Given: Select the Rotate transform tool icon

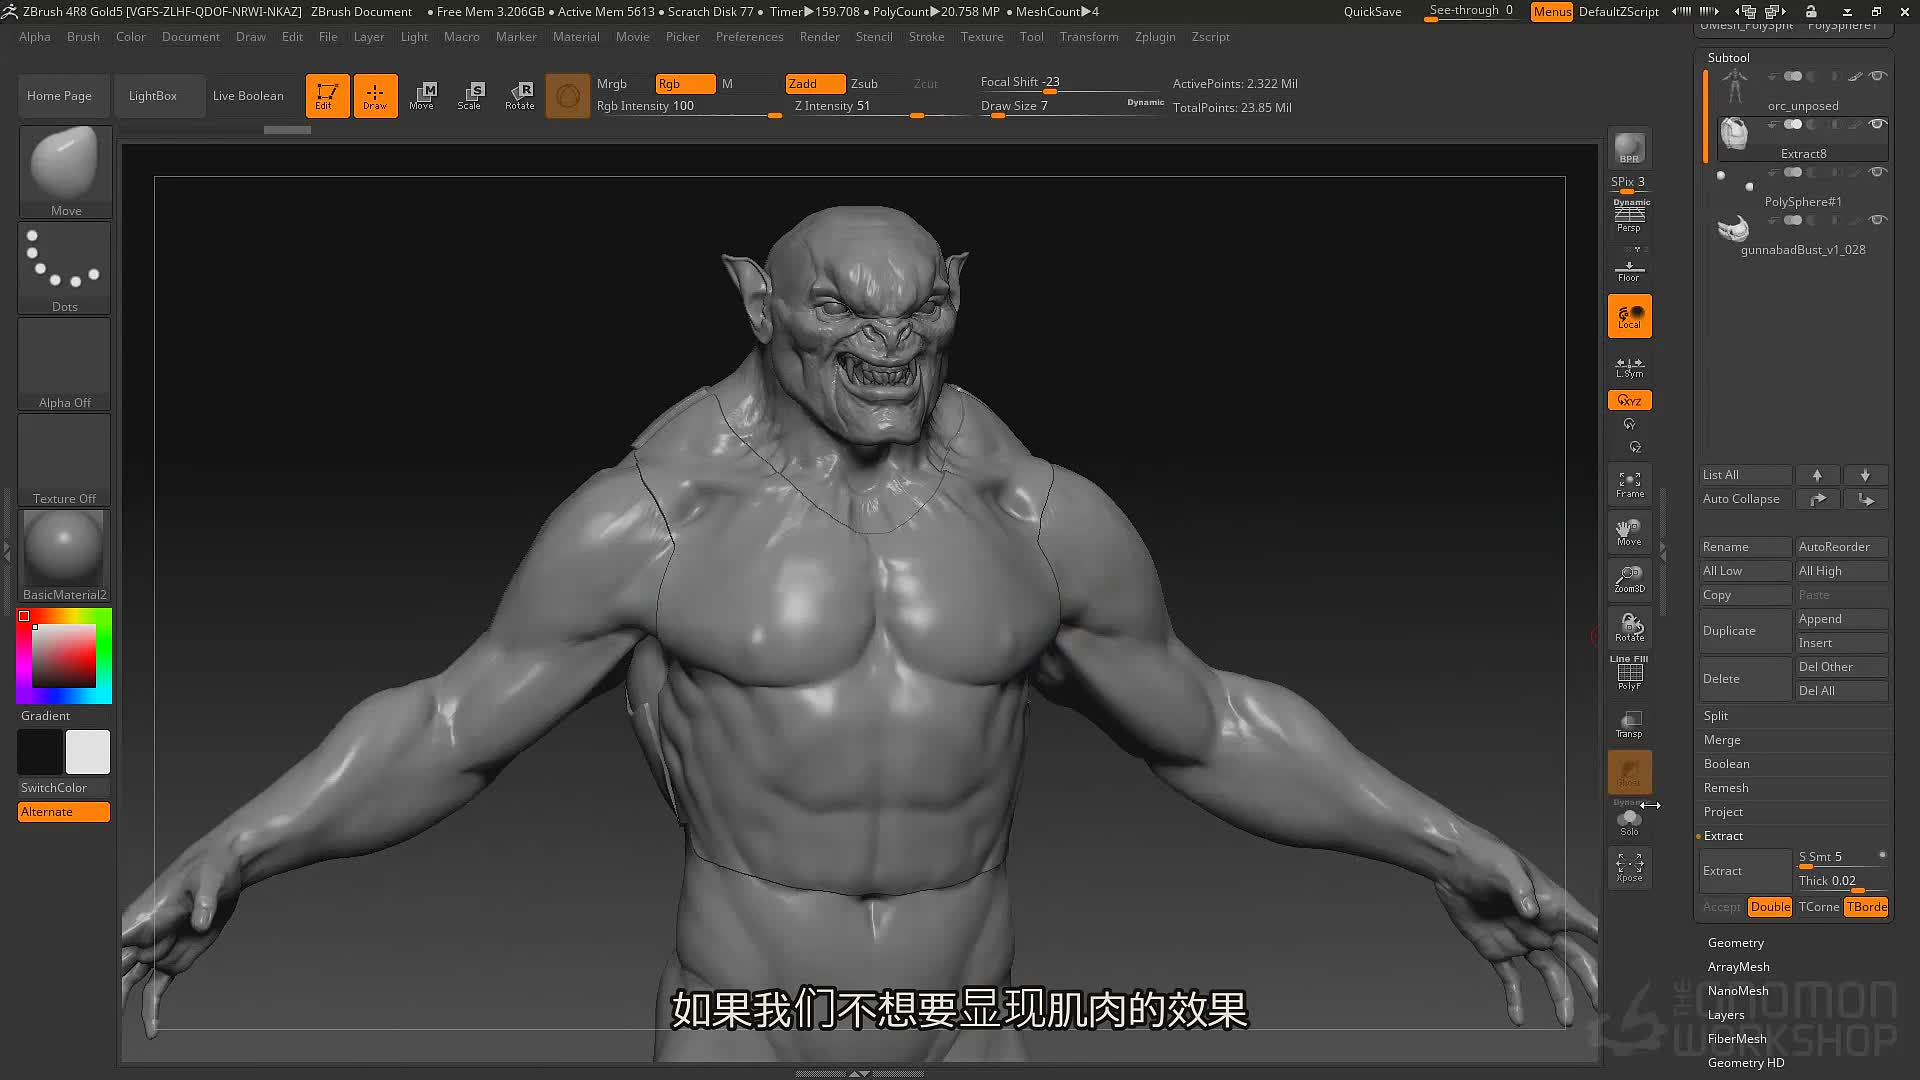Looking at the screenshot, I should pos(519,96).
